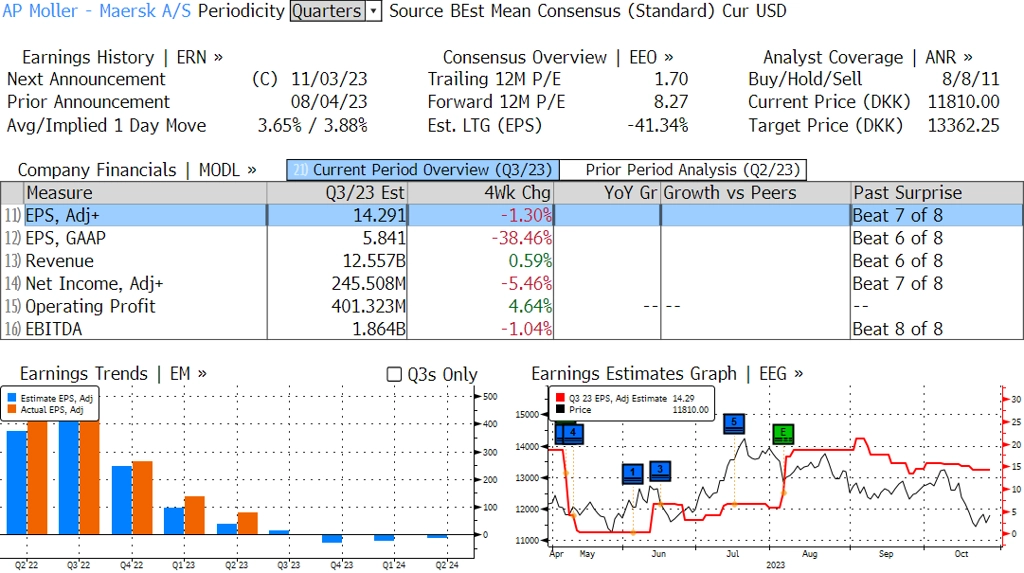Select the Operating Profit row
Viewport: 1024px width, 573px height.
pos(511,306)
